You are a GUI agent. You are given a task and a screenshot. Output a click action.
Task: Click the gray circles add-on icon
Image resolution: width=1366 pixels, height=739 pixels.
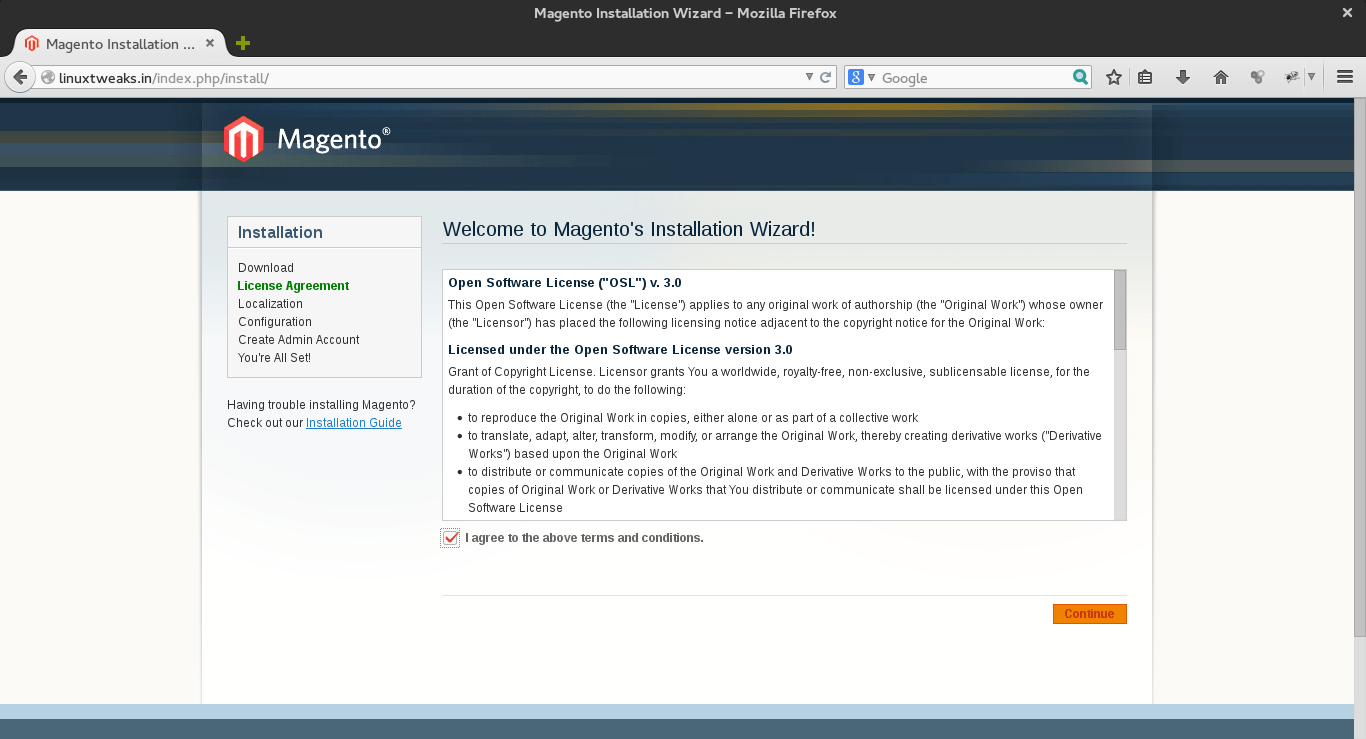click(1258, 77)
